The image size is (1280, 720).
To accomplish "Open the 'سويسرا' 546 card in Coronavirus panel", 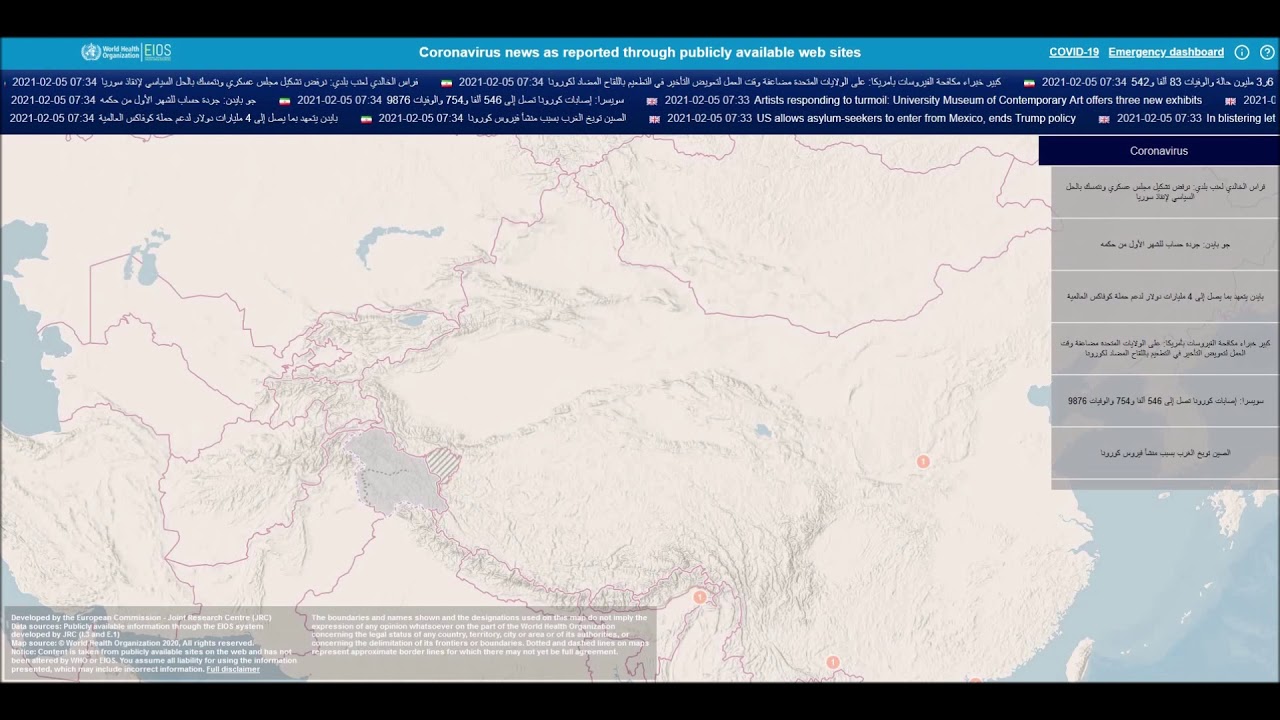I will click(x=1165, y=401).
